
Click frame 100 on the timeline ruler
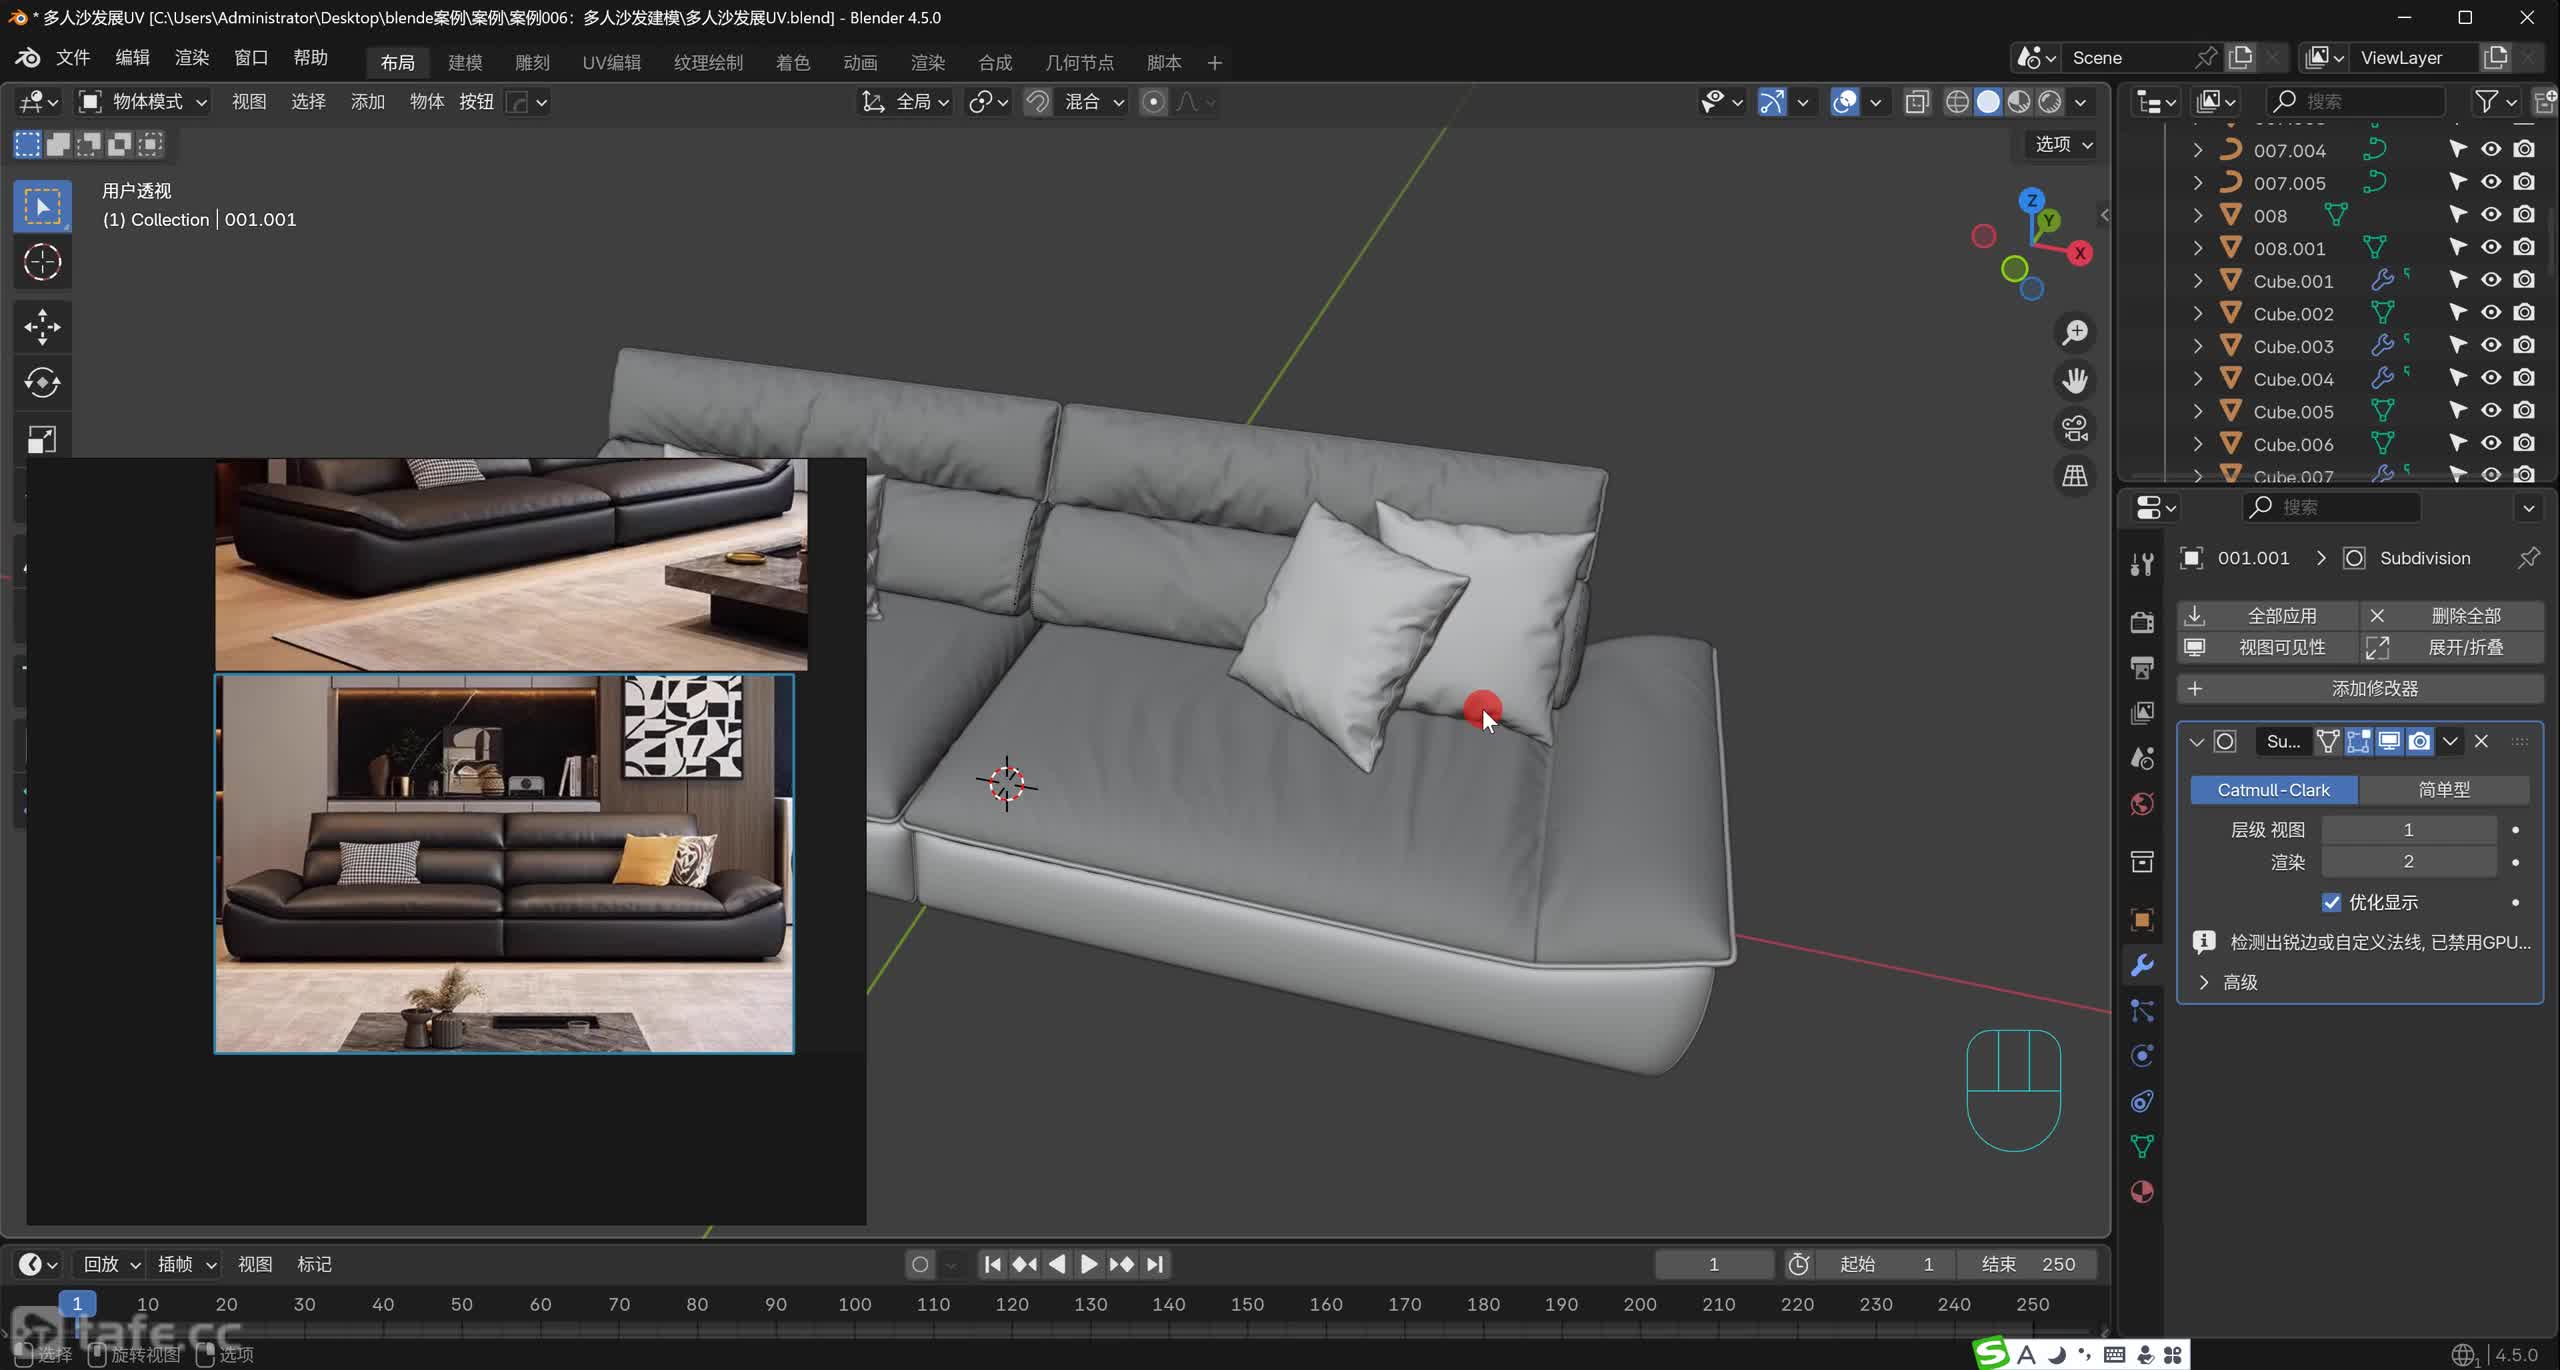855,1304
